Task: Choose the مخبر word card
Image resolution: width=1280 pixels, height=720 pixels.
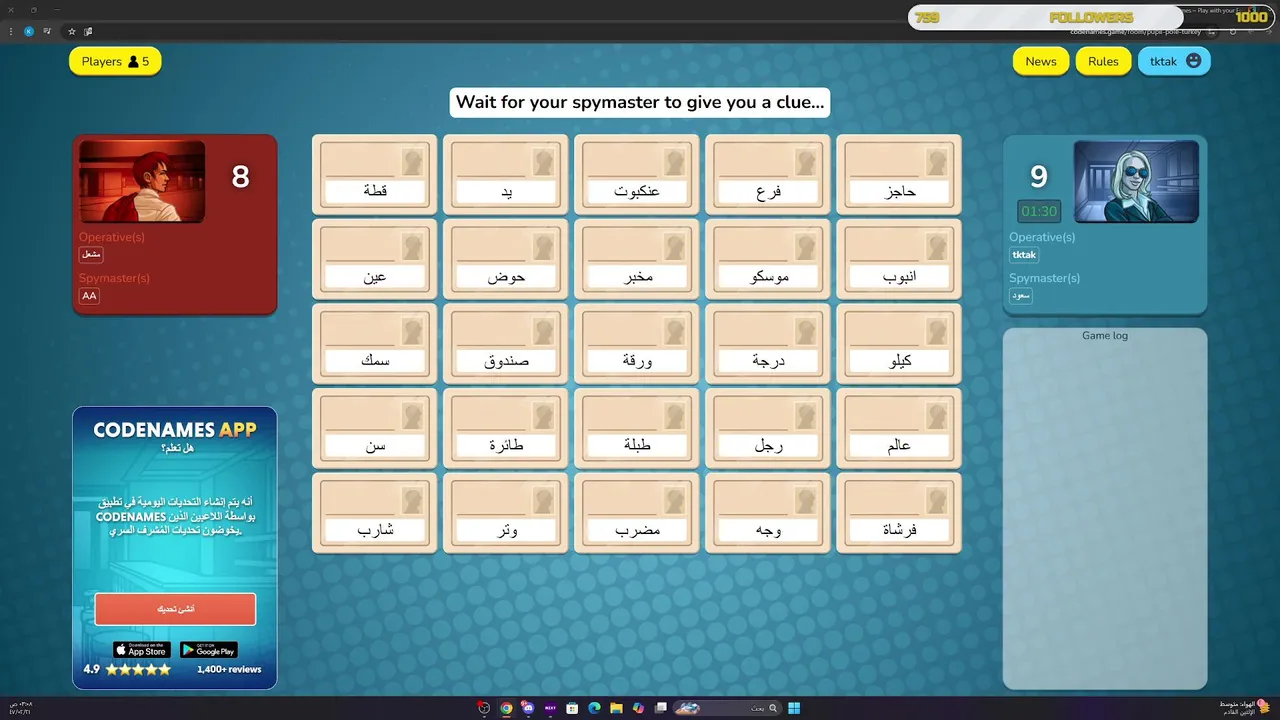Action: [x=637, y=260]
